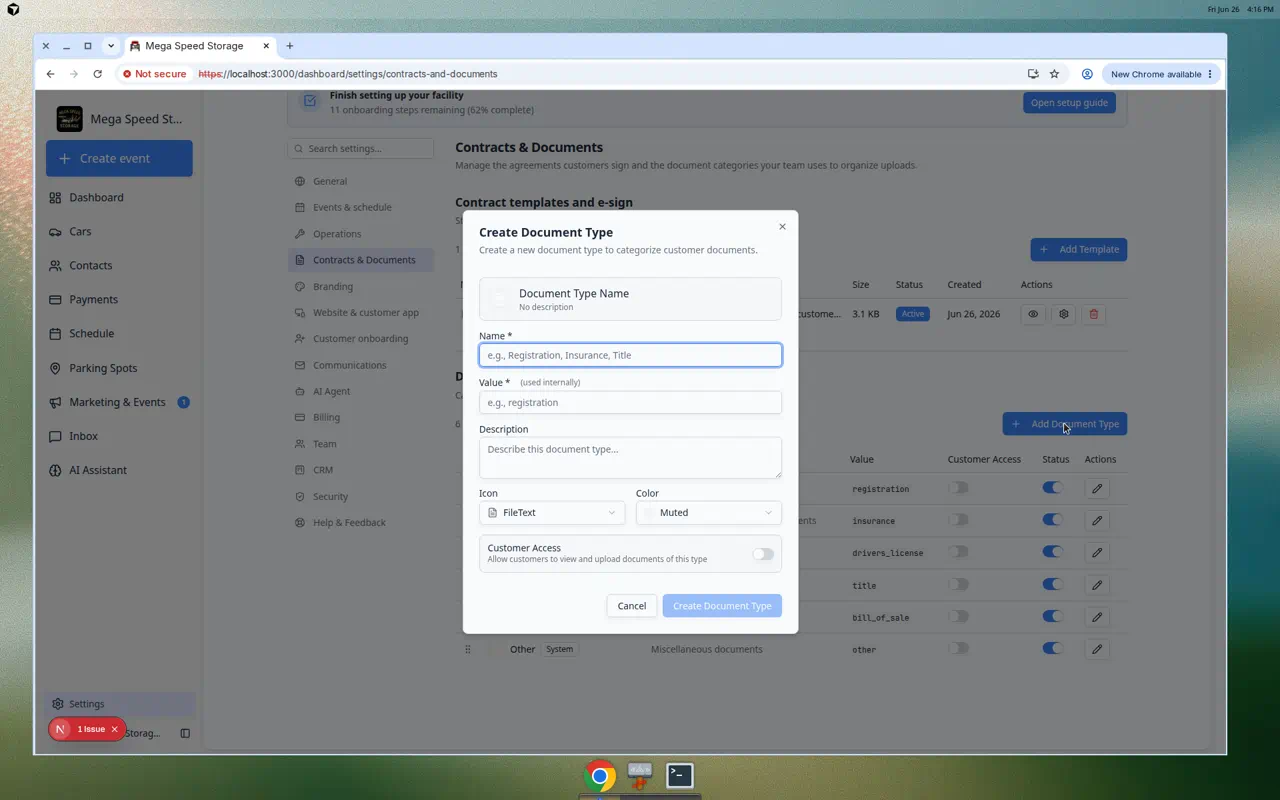This screenshot has height=800, width=1280.
Task: Edit the drivers_license document type
Action: (x=1097, y=553)
